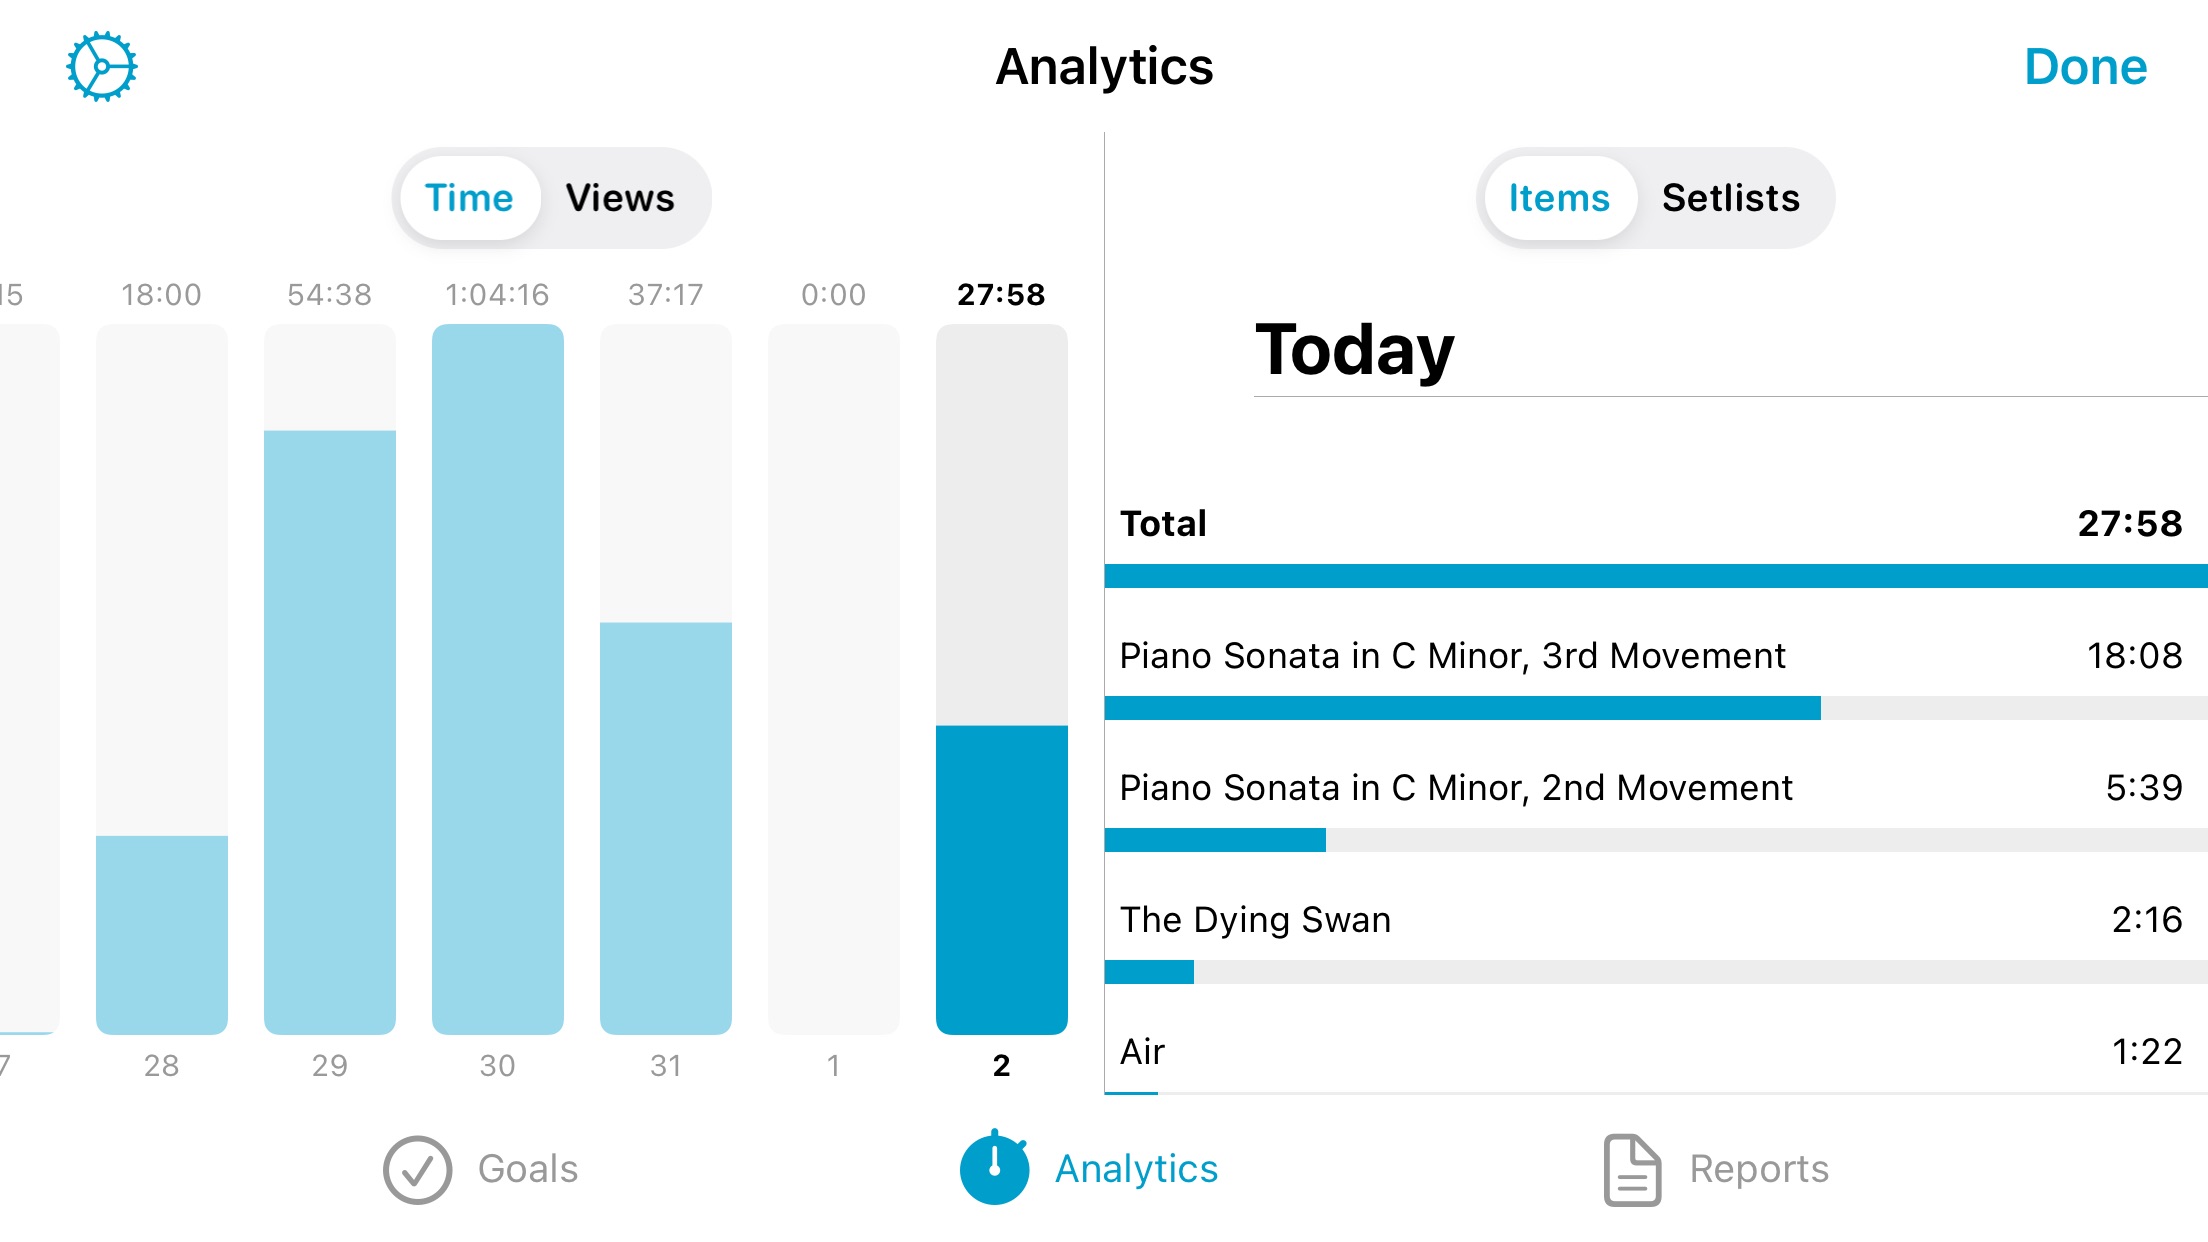Select the day 29 bar showing 54:38
Image resolution: width=2208 pixels, height=1242 pixels.
click(330, 679)
